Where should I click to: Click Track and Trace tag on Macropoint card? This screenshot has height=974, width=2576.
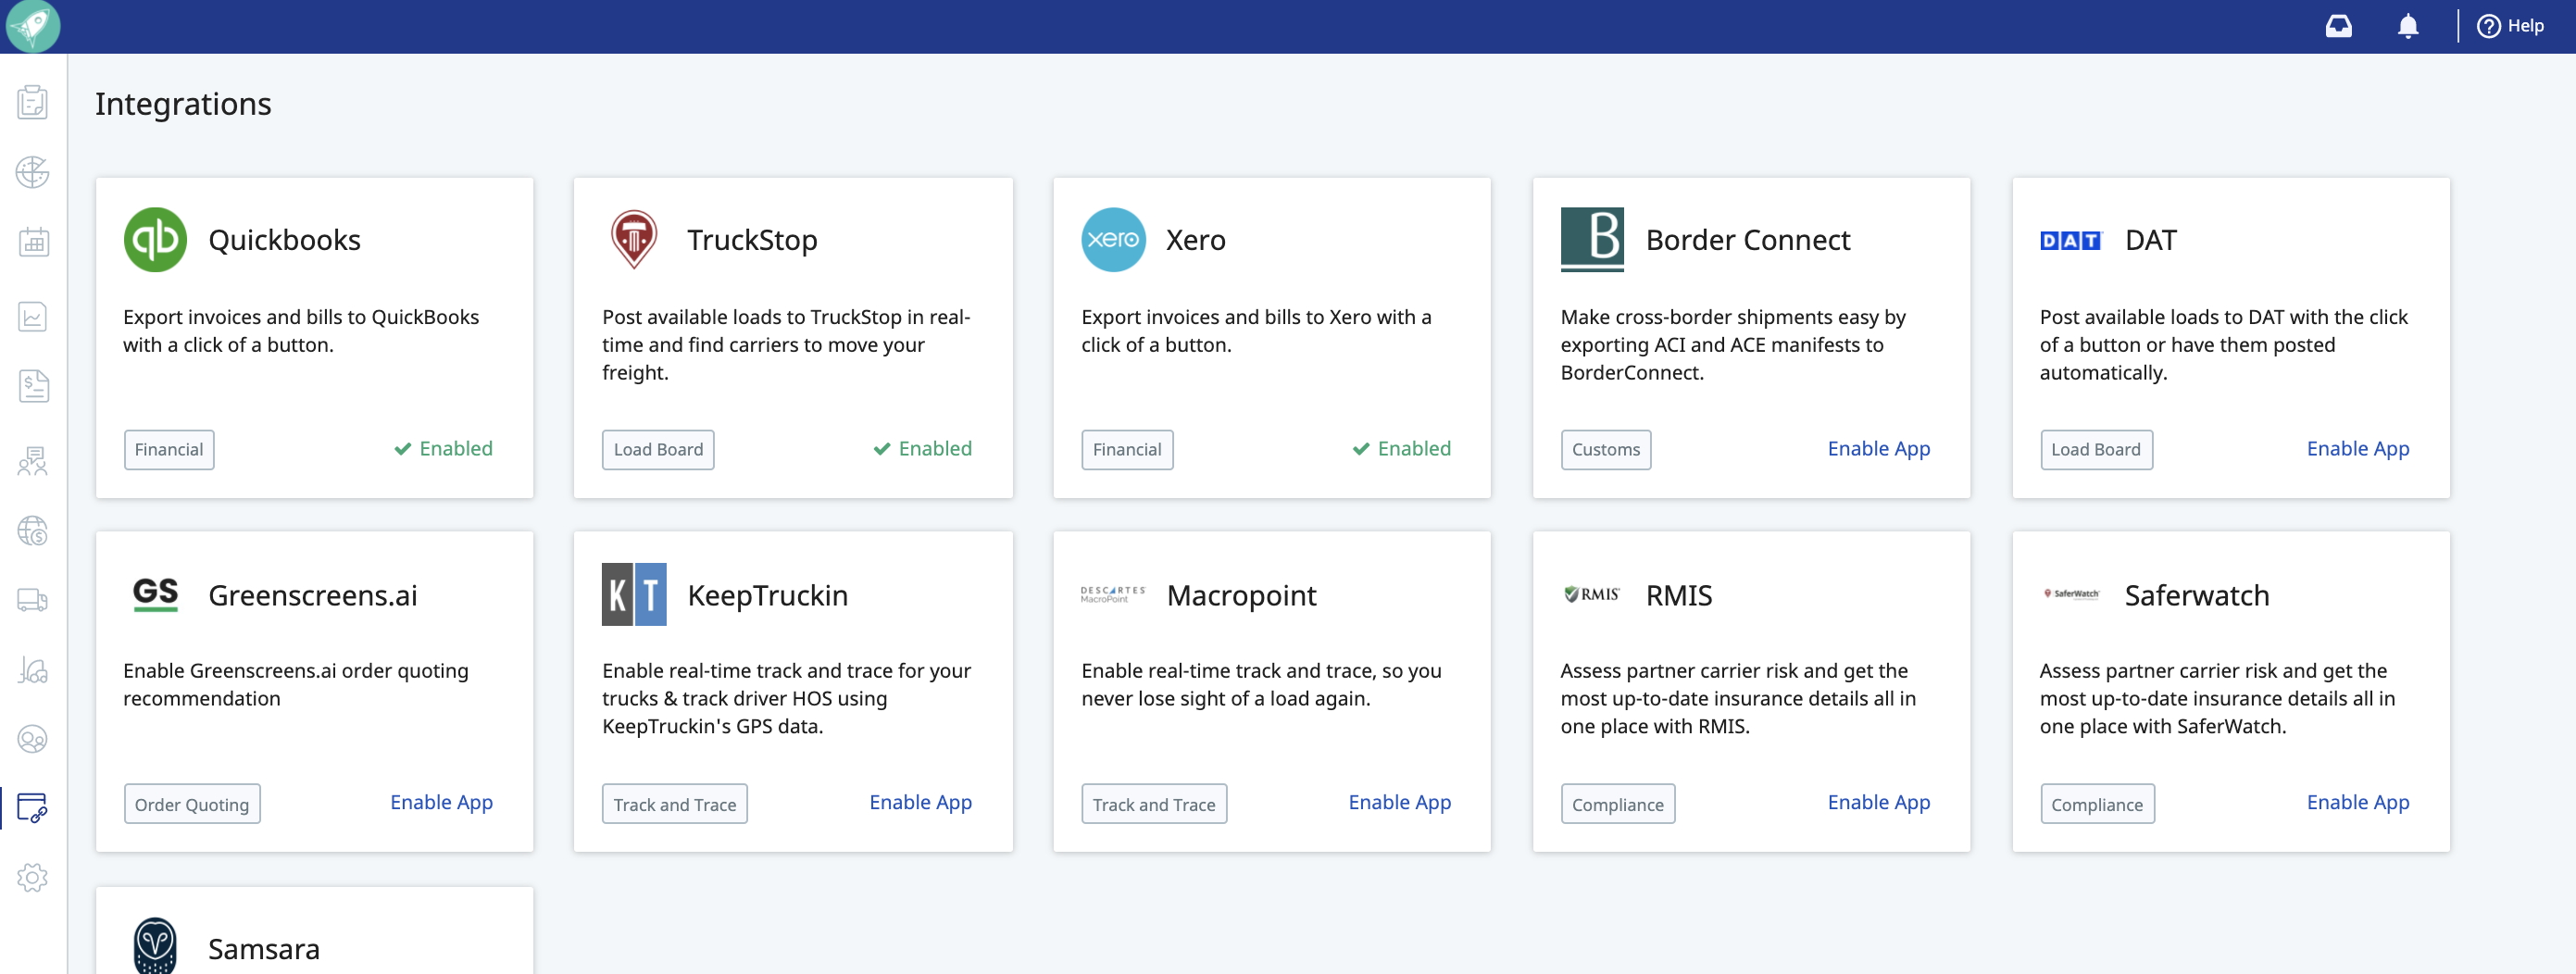point(1154,804)
